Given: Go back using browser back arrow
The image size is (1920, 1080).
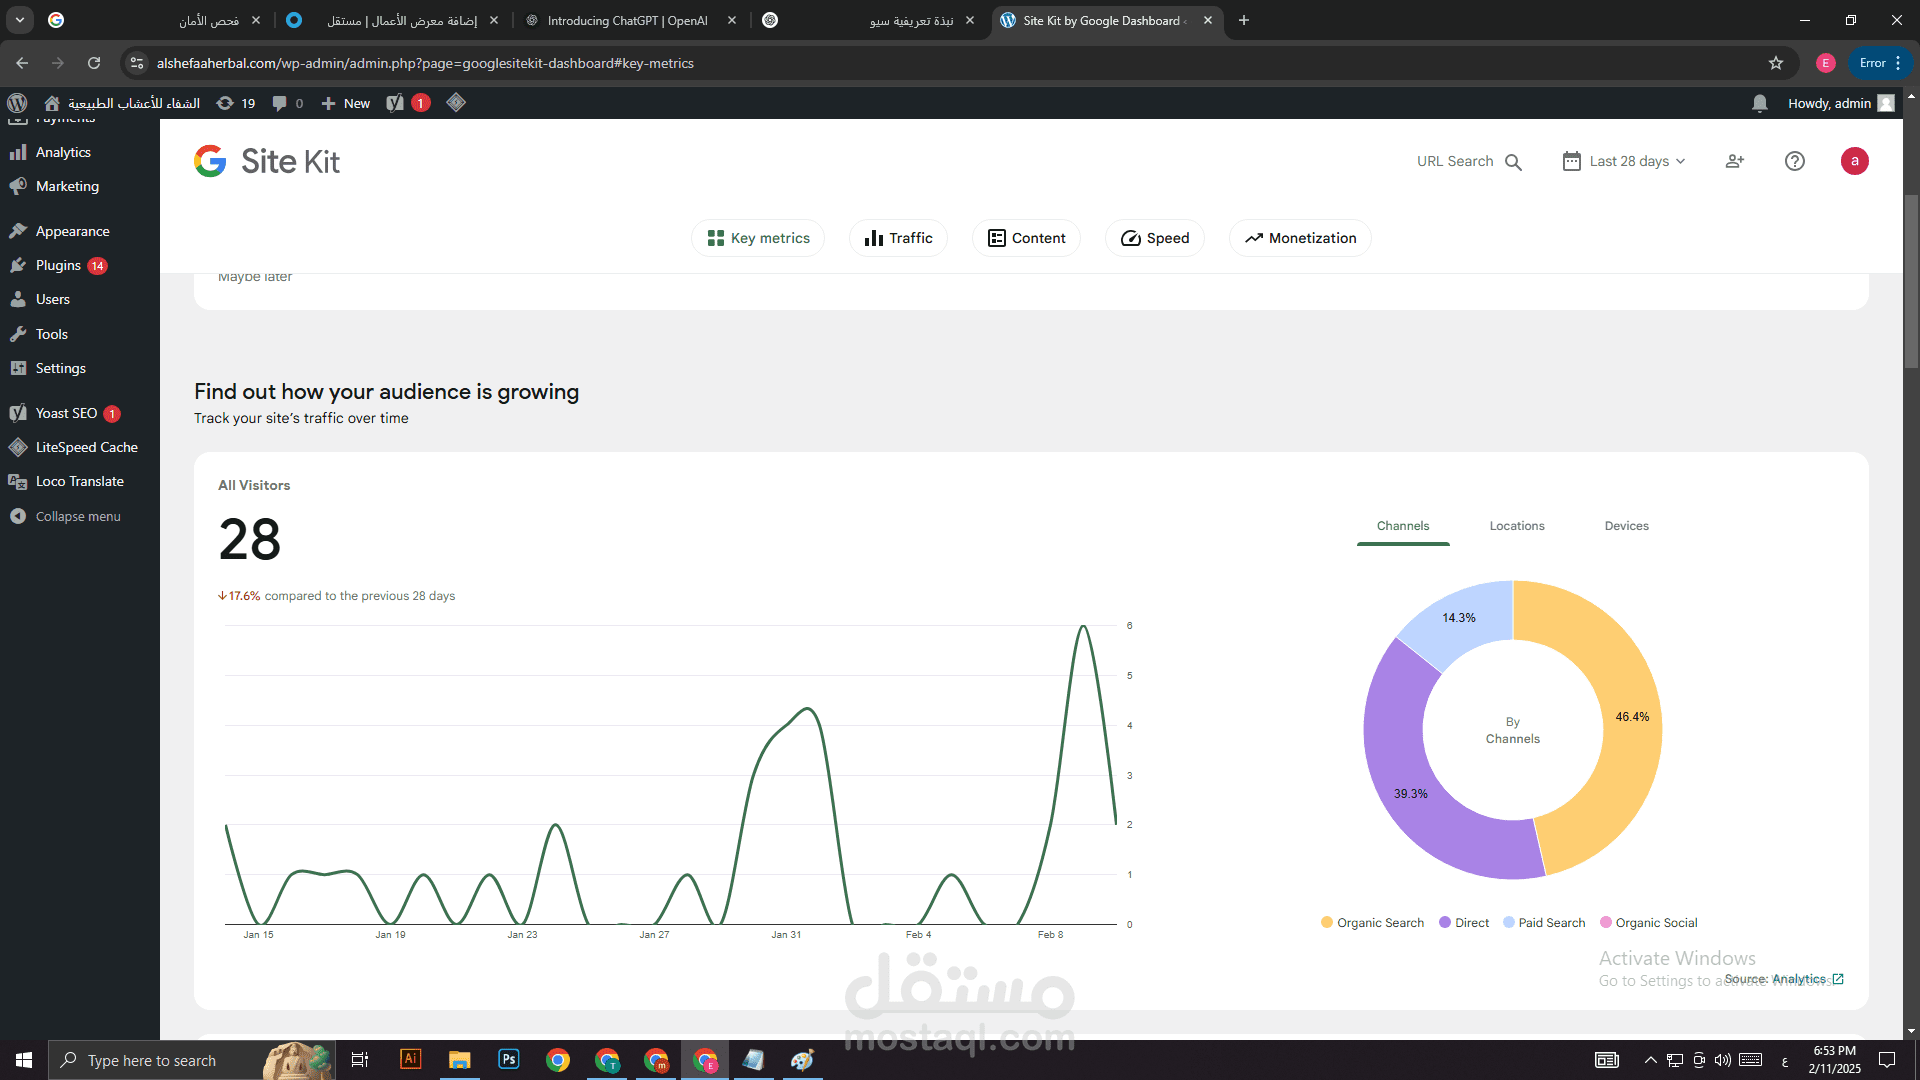Looking at the screenshot, I should click(22, 63).
